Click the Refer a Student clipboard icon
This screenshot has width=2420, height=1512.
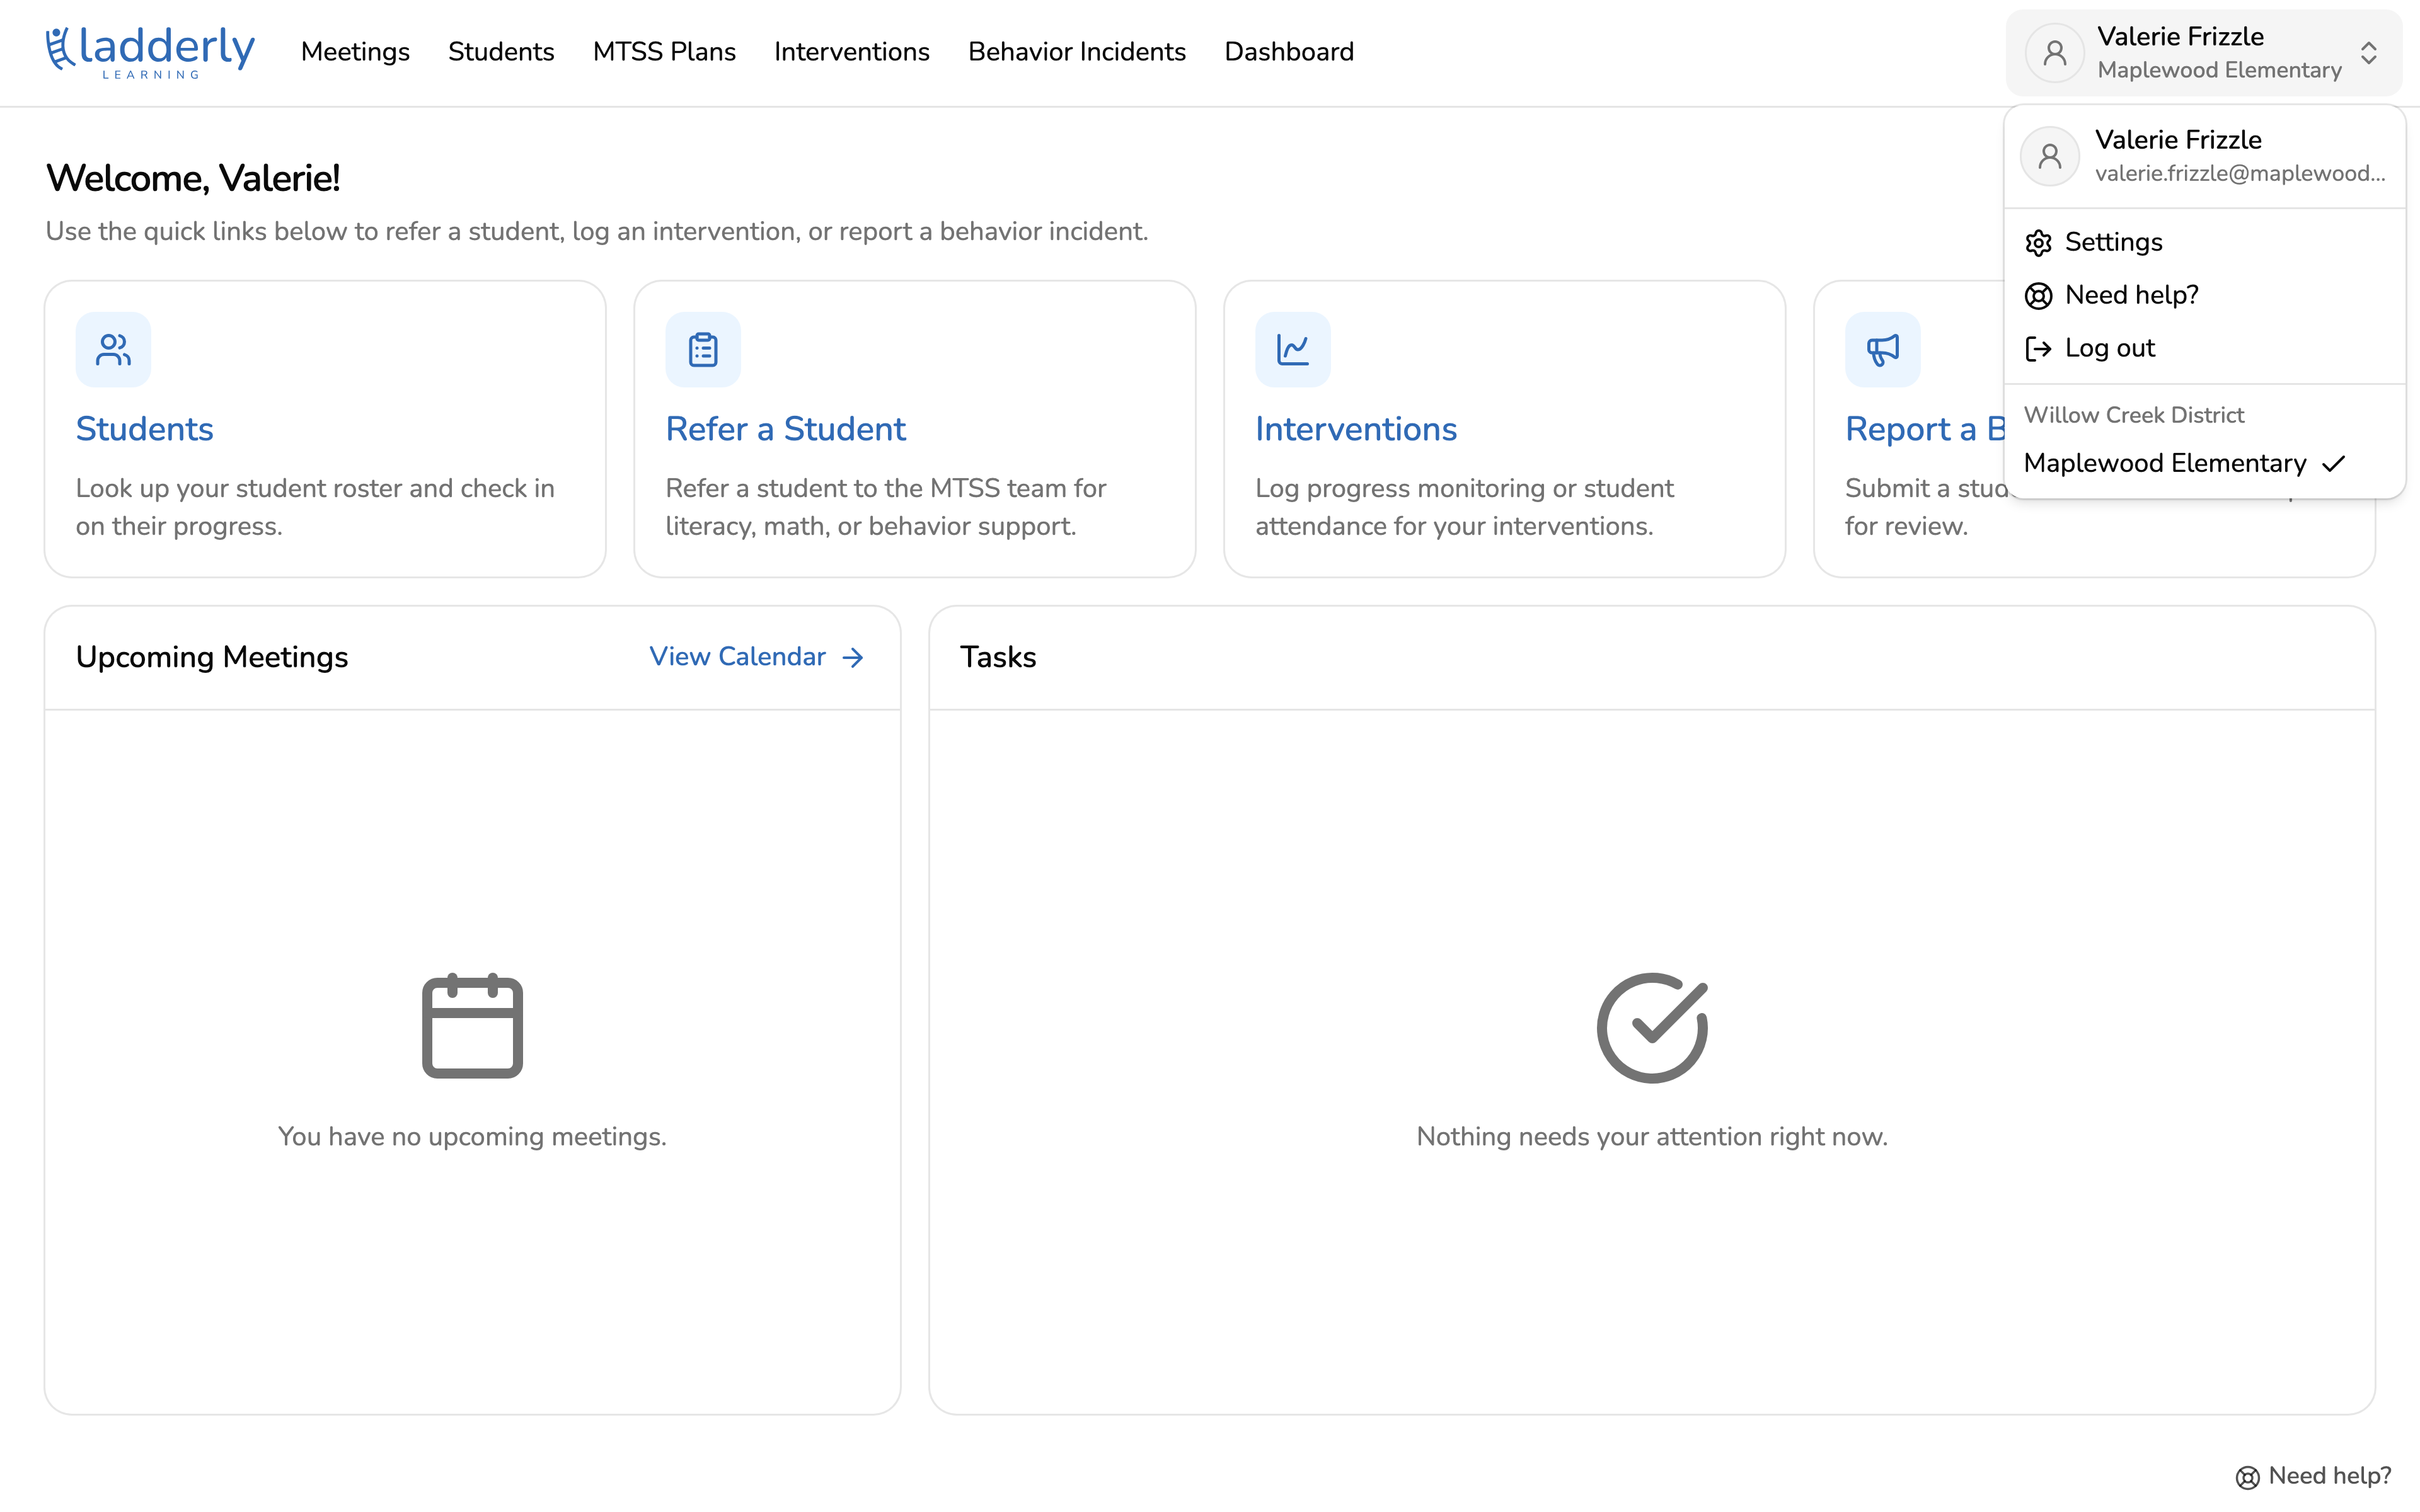click(703, 350)
